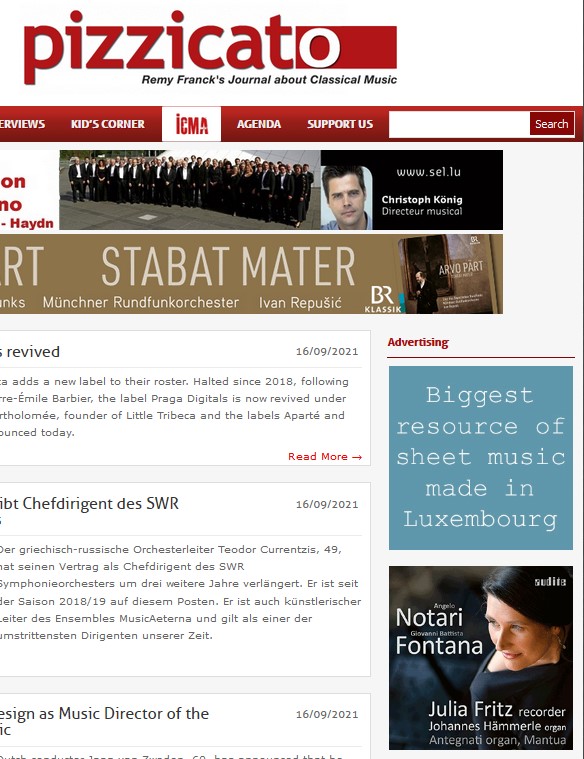Viewport: 584px width, 759px height.
Task: Click the Search button
Action: pyautogui.click(x=552, y=124)
